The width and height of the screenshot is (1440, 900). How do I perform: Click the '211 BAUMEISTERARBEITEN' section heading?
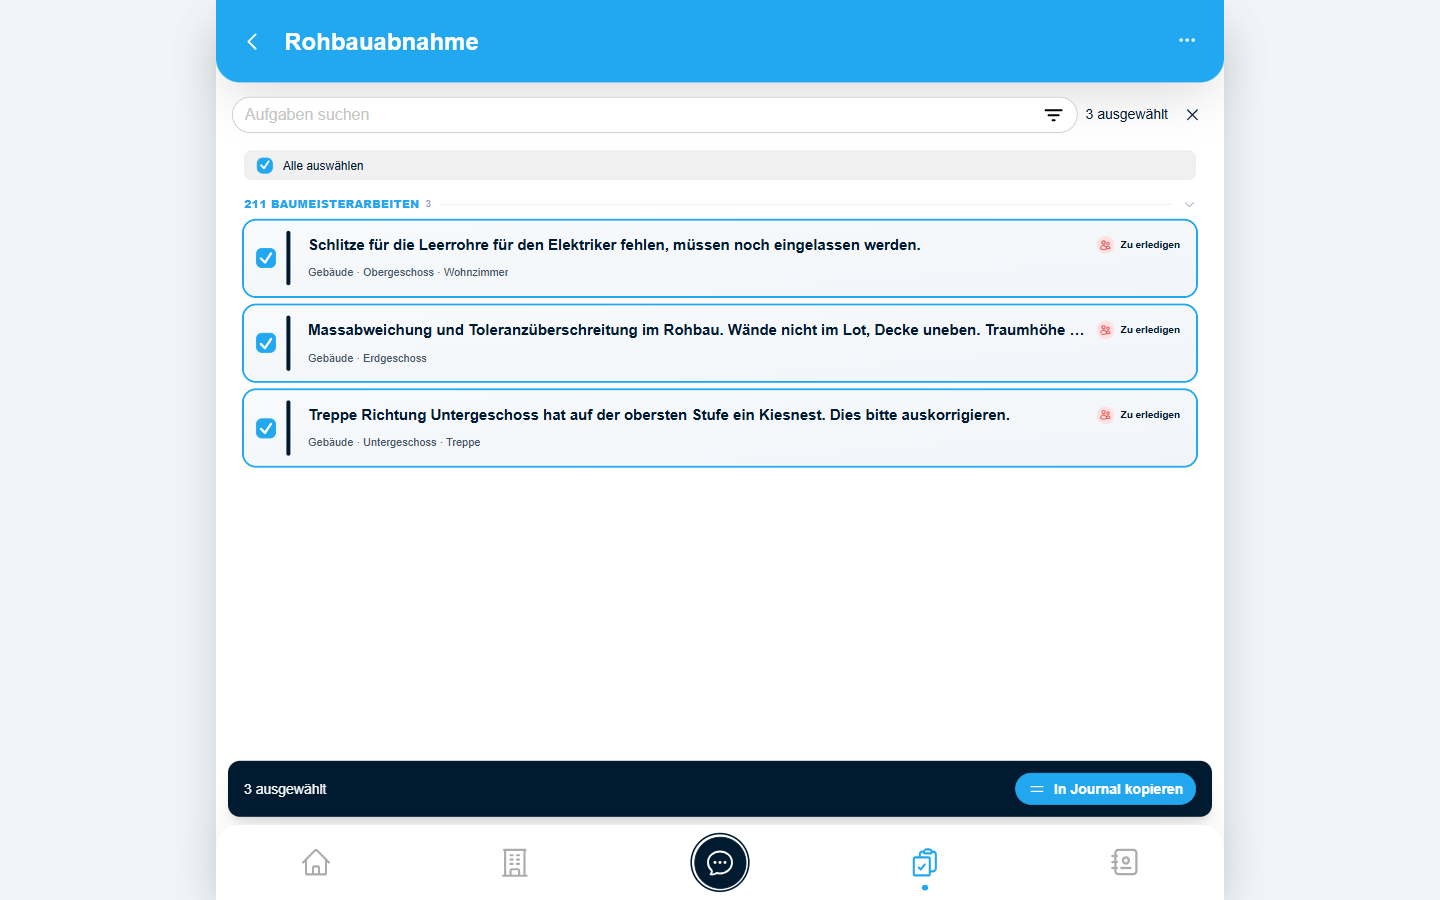tap(332, 204)
